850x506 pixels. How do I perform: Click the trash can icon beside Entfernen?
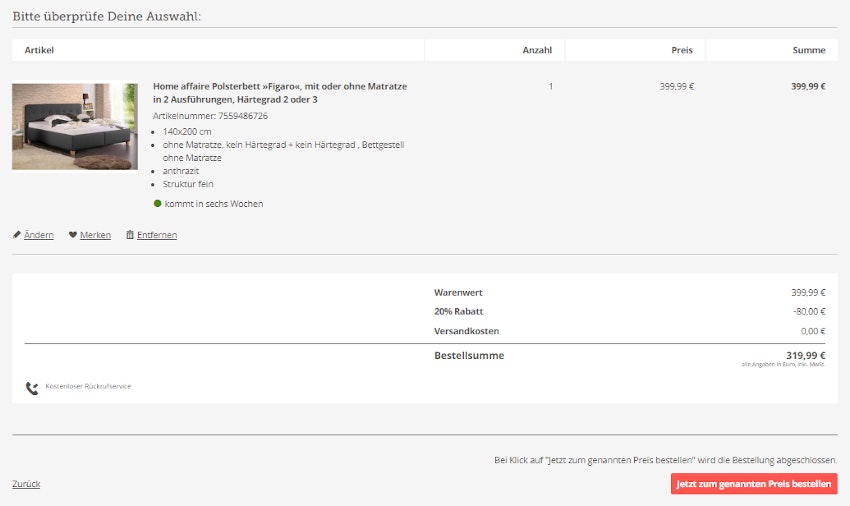(x=130, y=235)
